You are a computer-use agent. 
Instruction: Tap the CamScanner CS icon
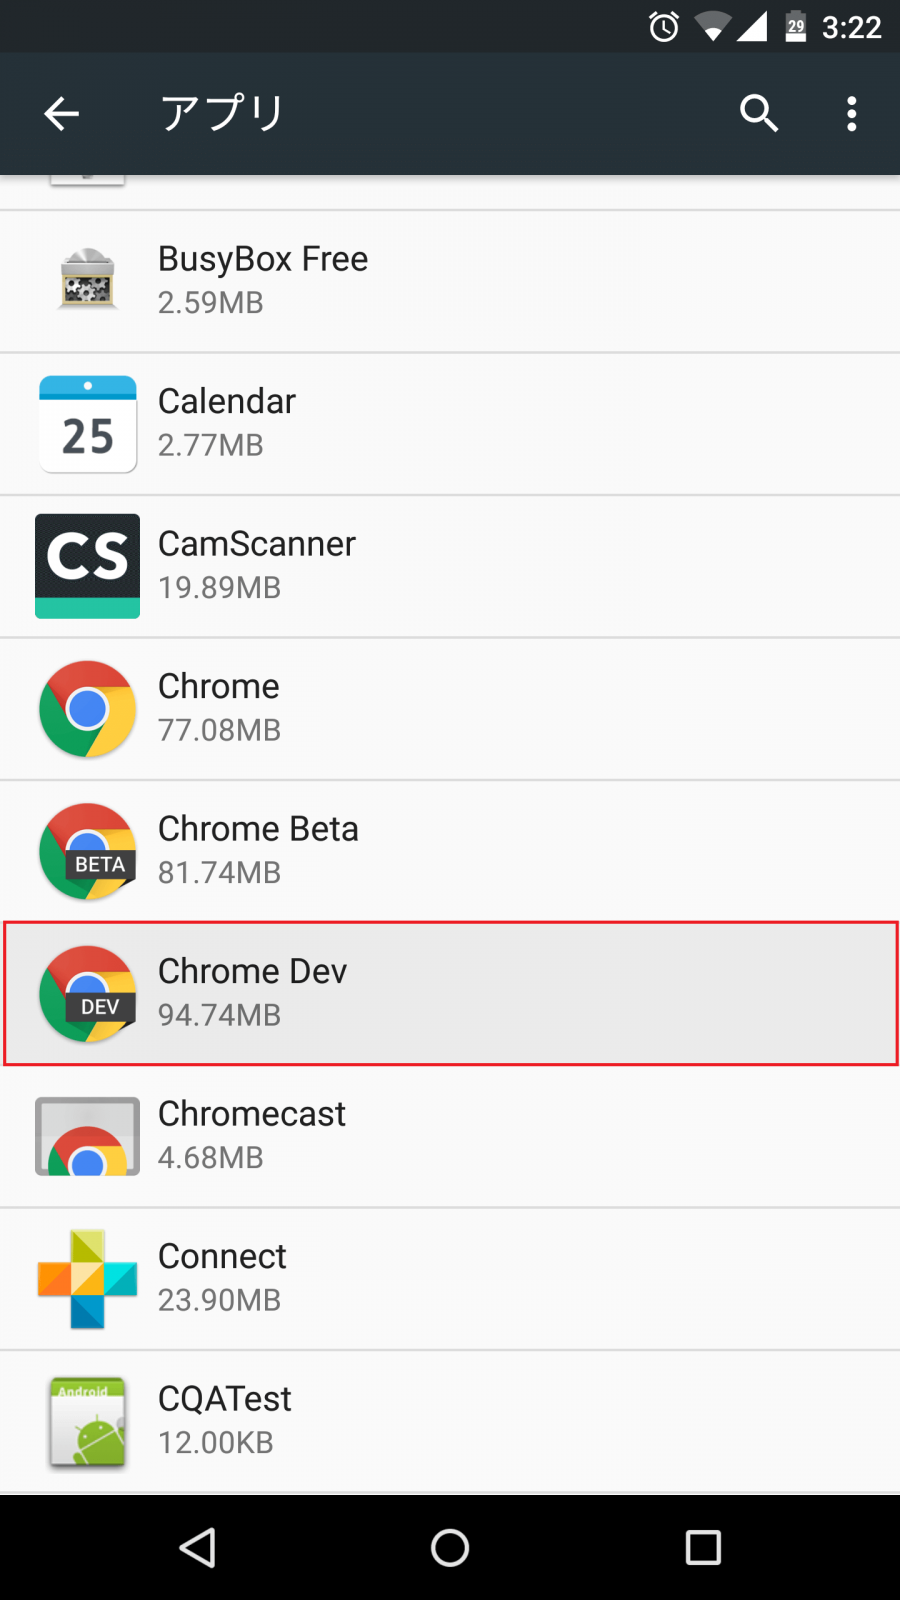click(x=88, y=566)
